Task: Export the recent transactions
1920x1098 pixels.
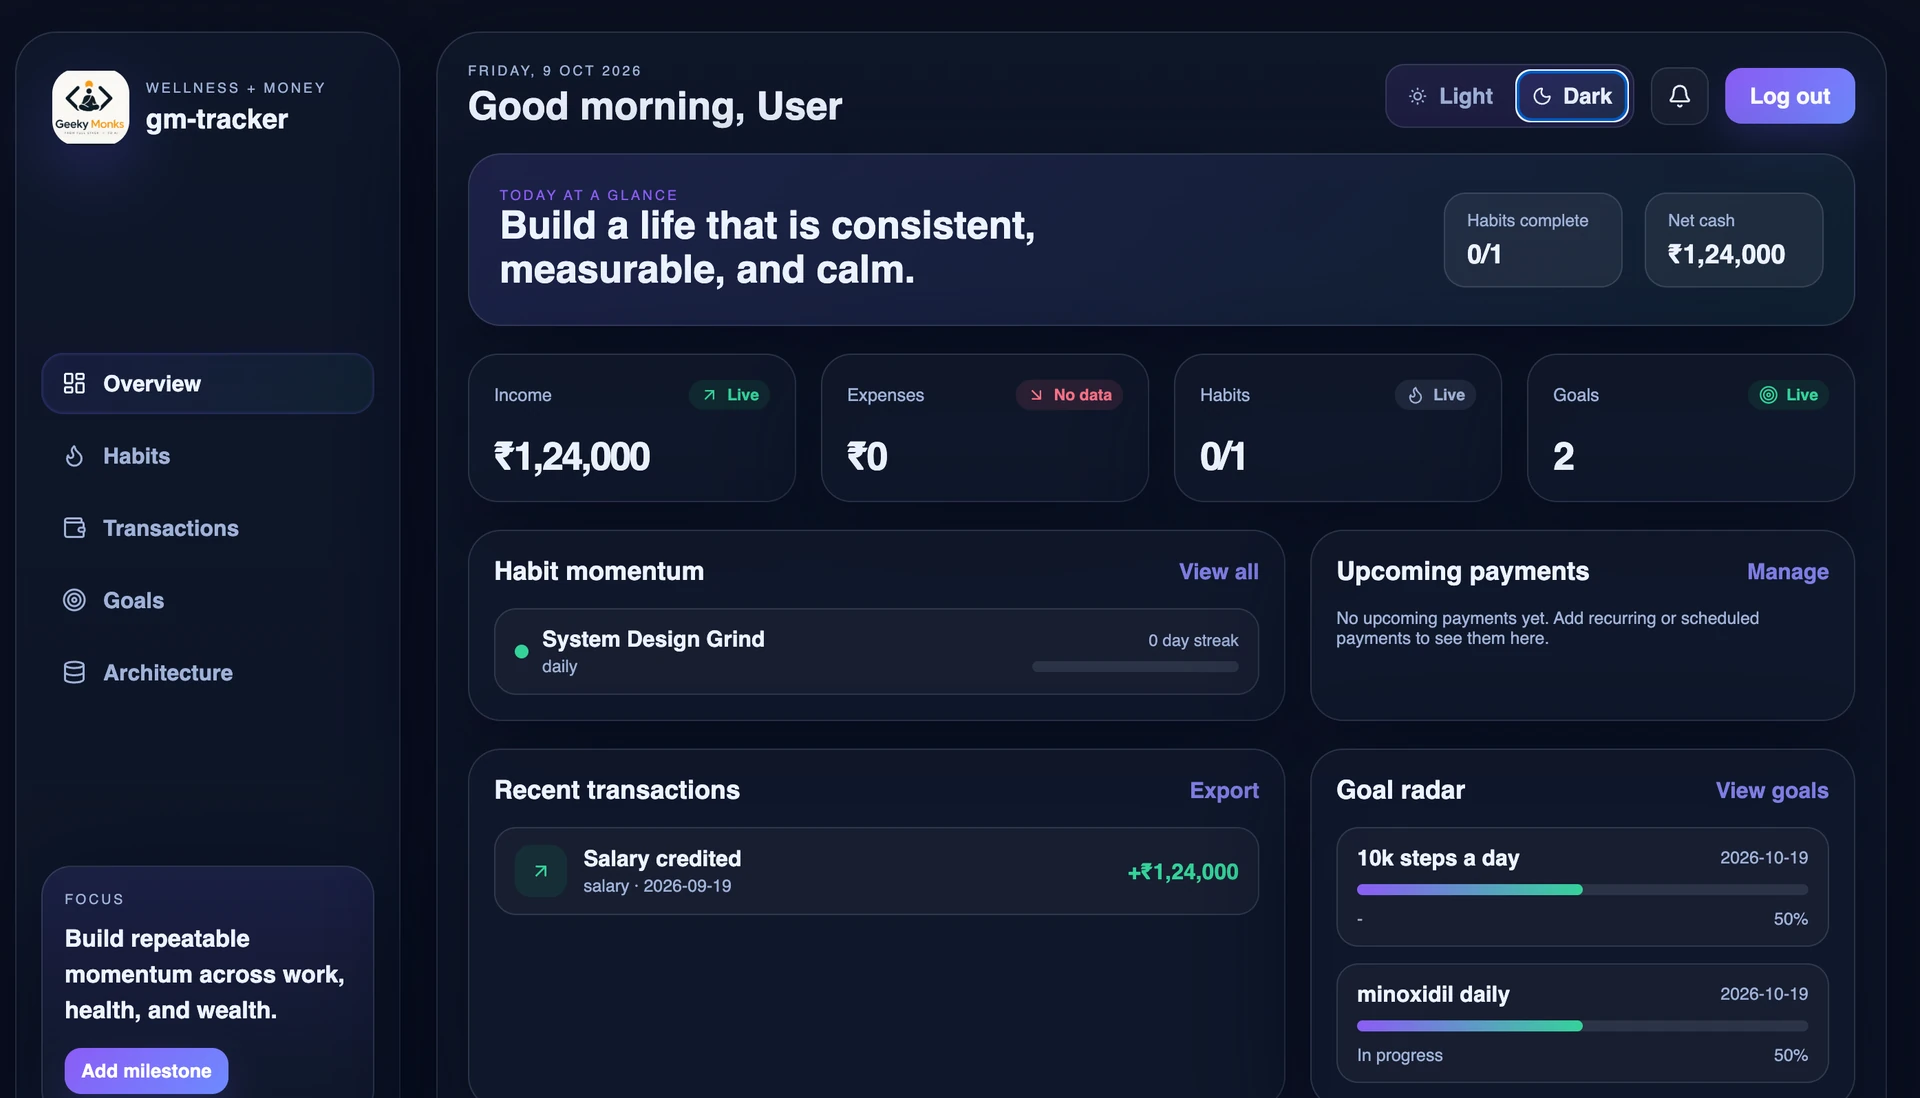Action: click(1224, 790)
